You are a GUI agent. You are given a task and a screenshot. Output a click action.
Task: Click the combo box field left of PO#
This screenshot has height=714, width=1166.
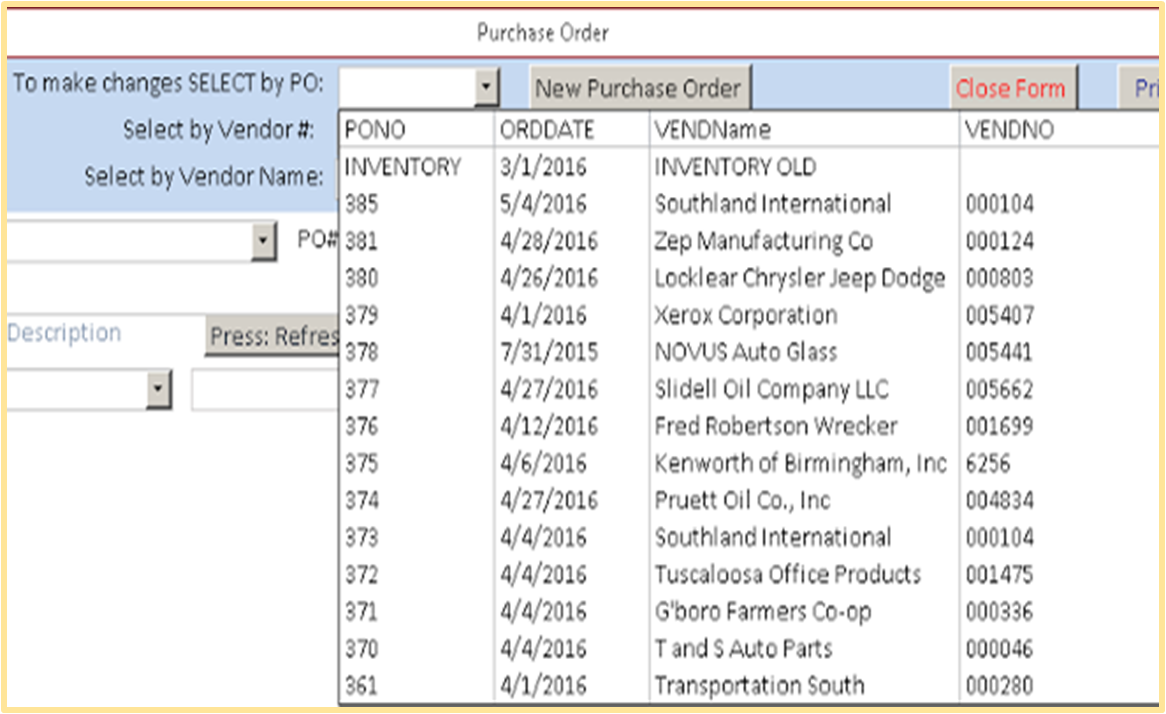coord(130,241)
